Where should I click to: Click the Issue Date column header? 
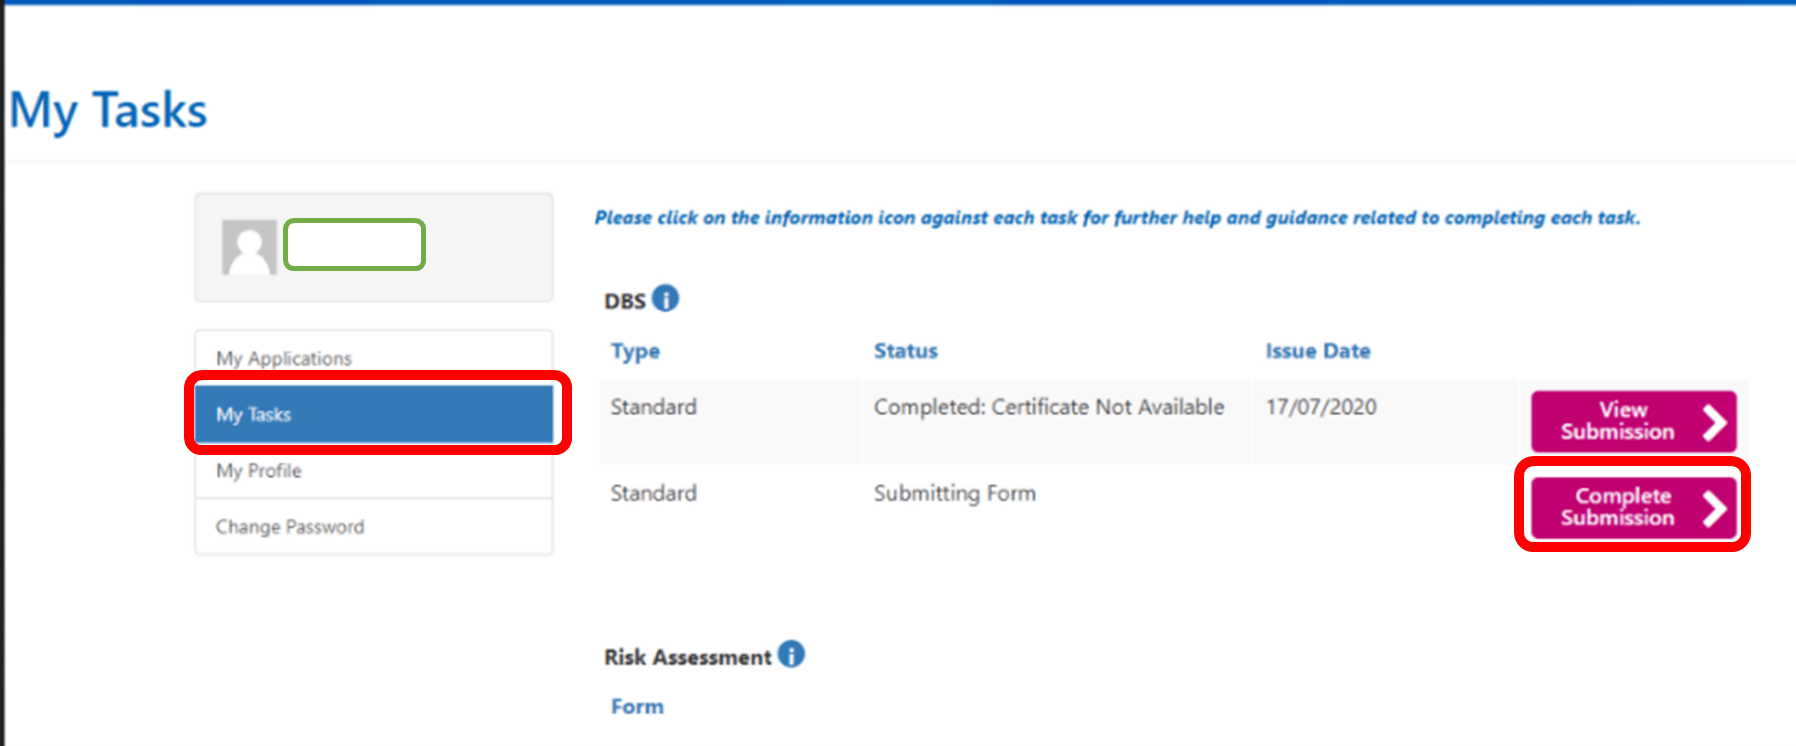[x=1317, y=351]
